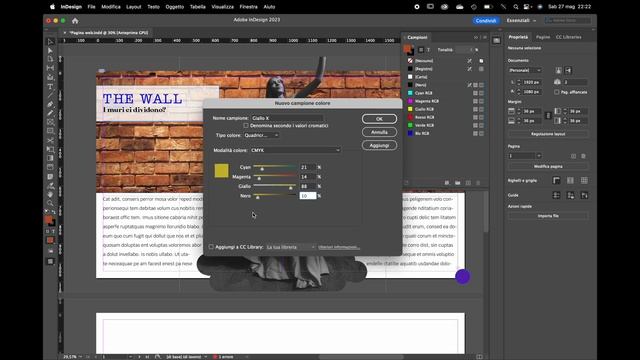The height and width of the screenshot is (360, 640).
Task: Select the Hand tool
Action: 50,194
